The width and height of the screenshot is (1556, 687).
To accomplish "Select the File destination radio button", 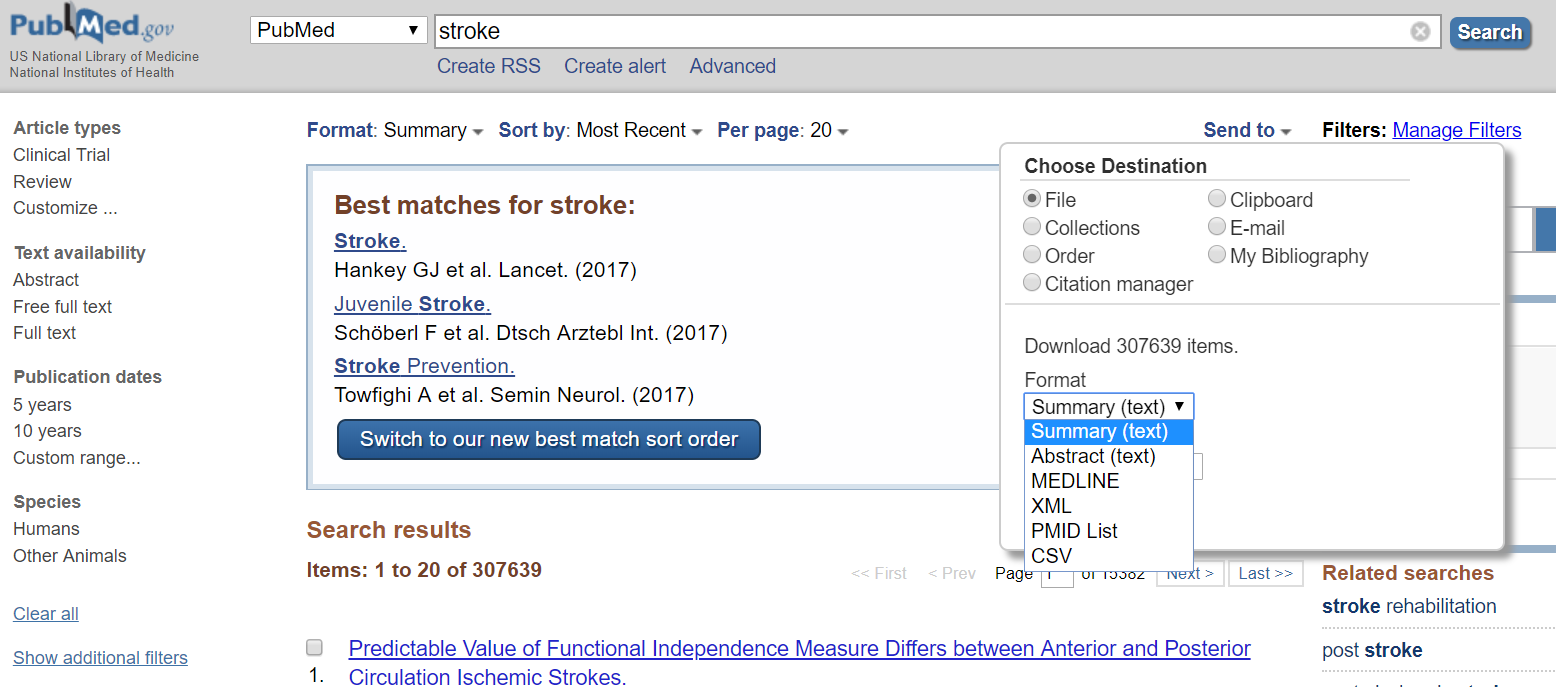I will (1033, 199).
